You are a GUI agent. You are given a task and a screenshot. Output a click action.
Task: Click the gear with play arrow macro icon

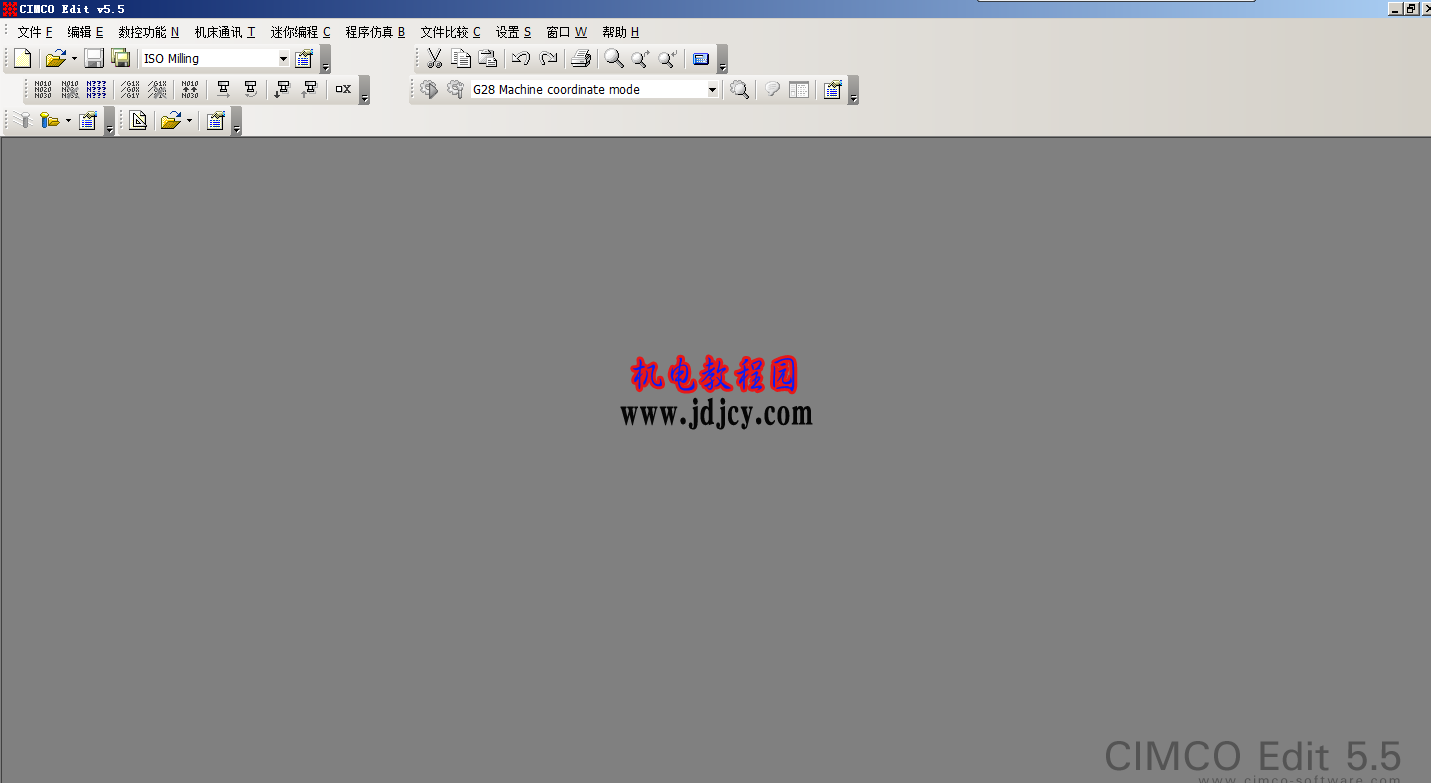point(429,90)
